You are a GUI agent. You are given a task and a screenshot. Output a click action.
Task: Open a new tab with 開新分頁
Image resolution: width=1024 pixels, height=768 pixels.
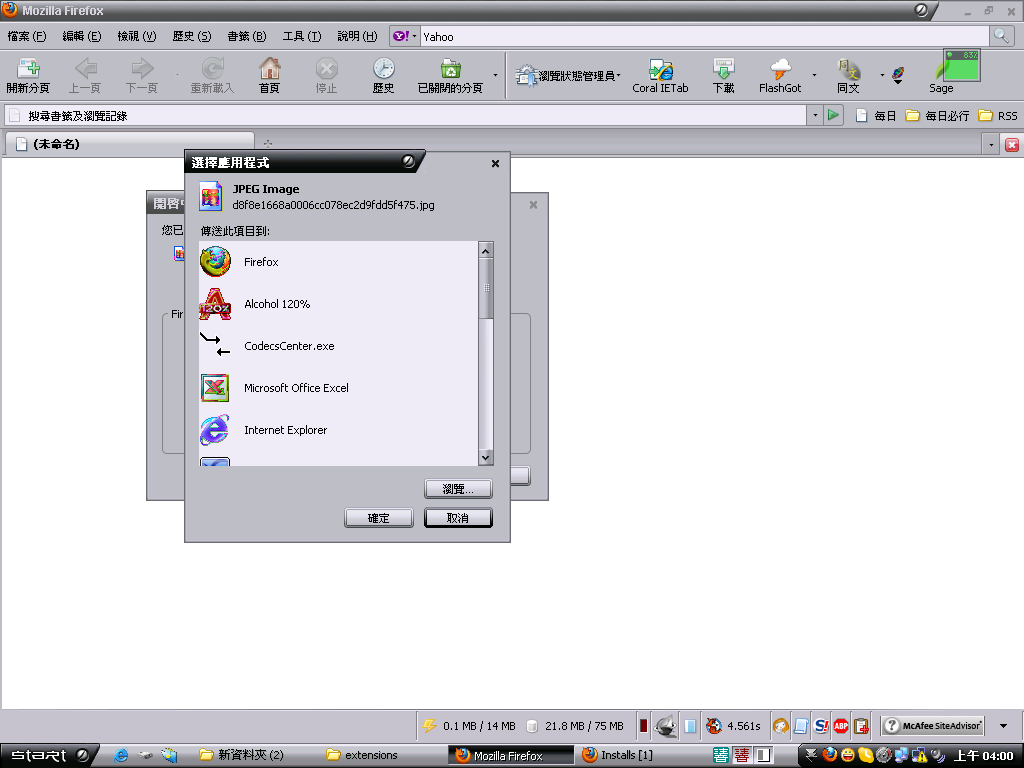28,76
